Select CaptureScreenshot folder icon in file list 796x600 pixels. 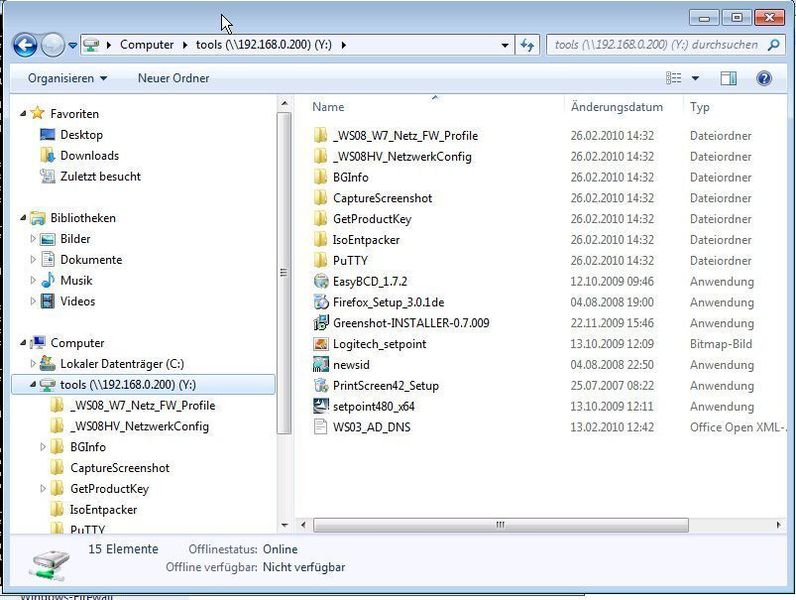pyautogui.click(x=320, y=198)
